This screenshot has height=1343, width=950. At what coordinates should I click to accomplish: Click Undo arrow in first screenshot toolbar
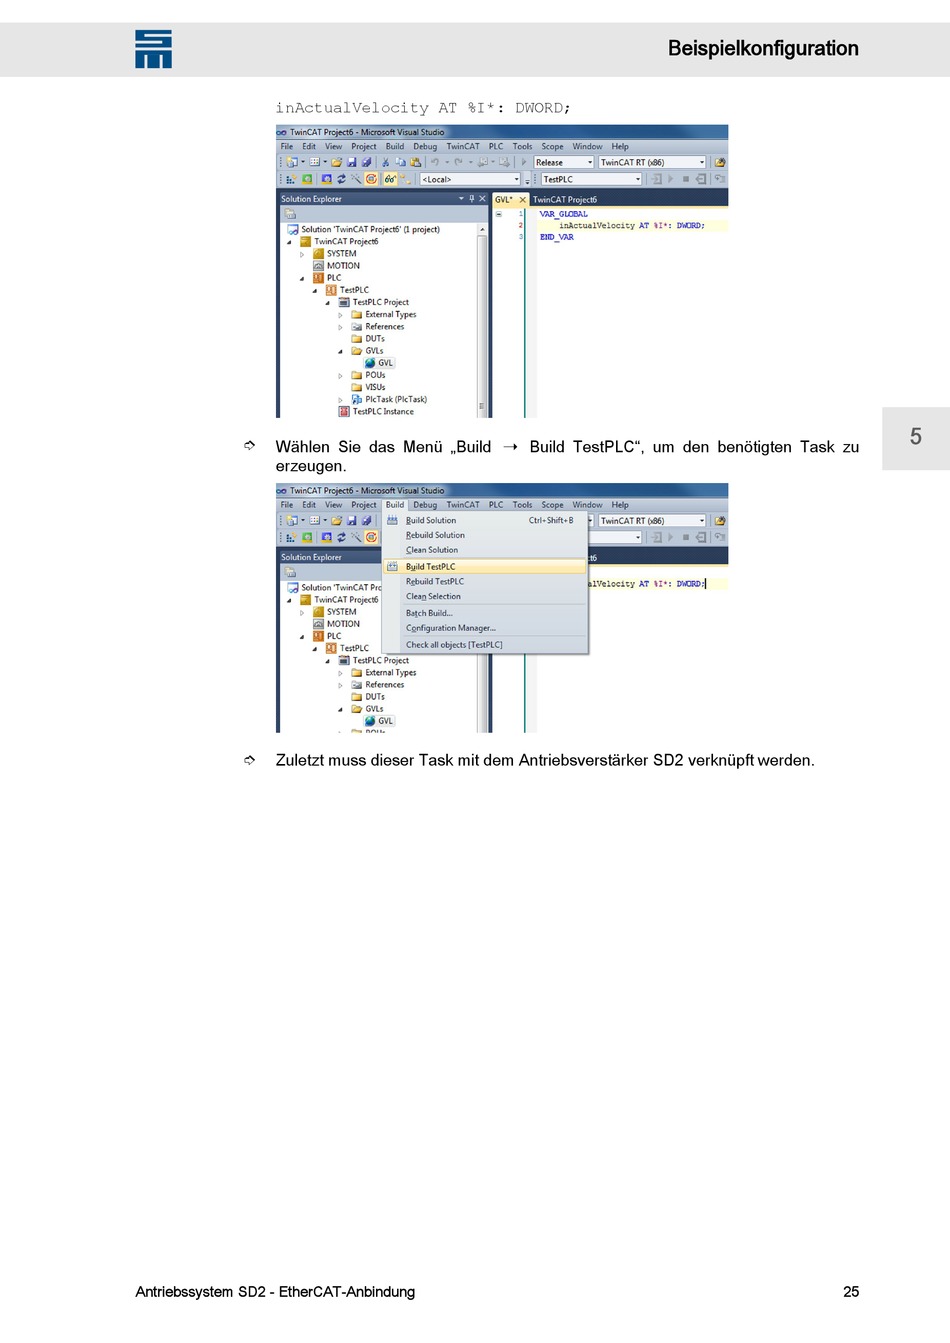435,162
